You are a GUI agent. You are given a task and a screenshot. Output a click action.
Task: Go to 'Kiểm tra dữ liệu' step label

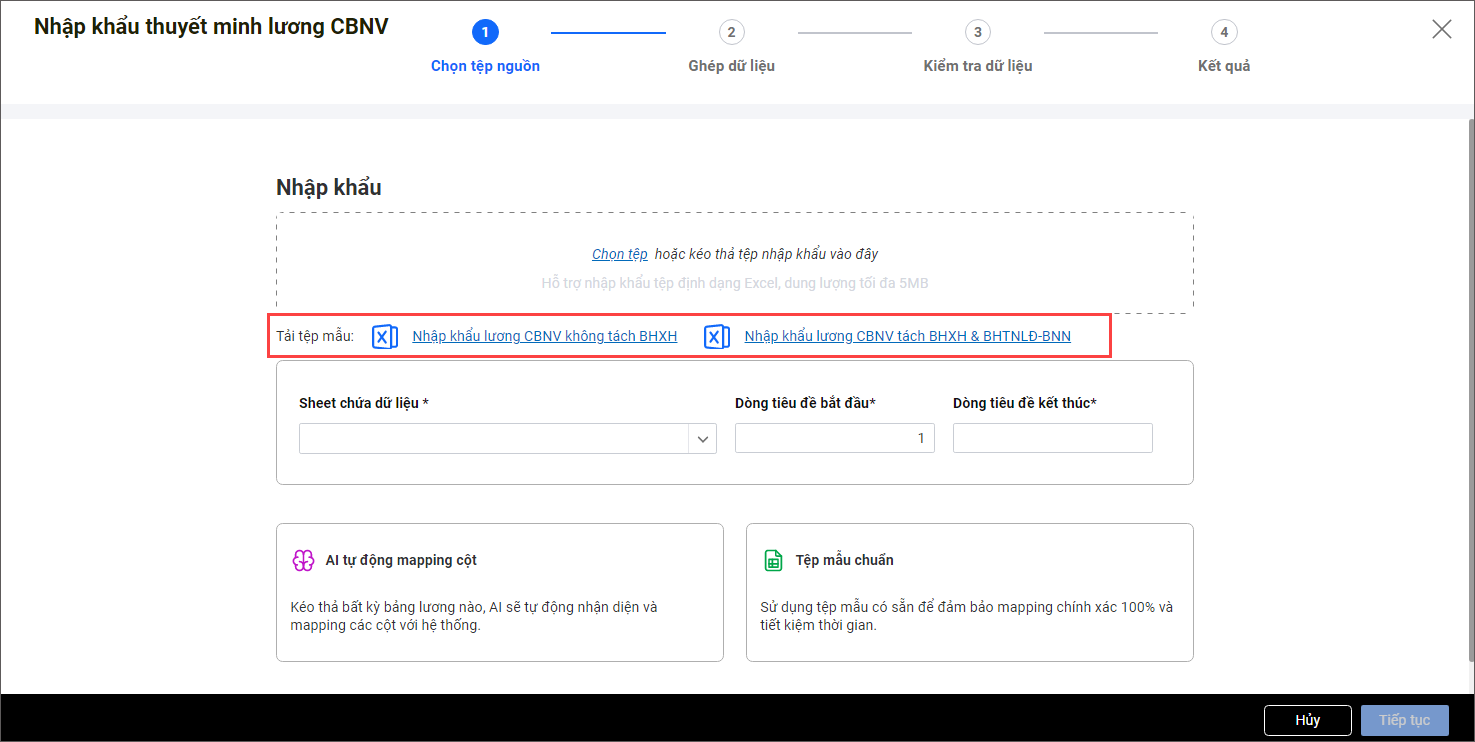[977, 66]
